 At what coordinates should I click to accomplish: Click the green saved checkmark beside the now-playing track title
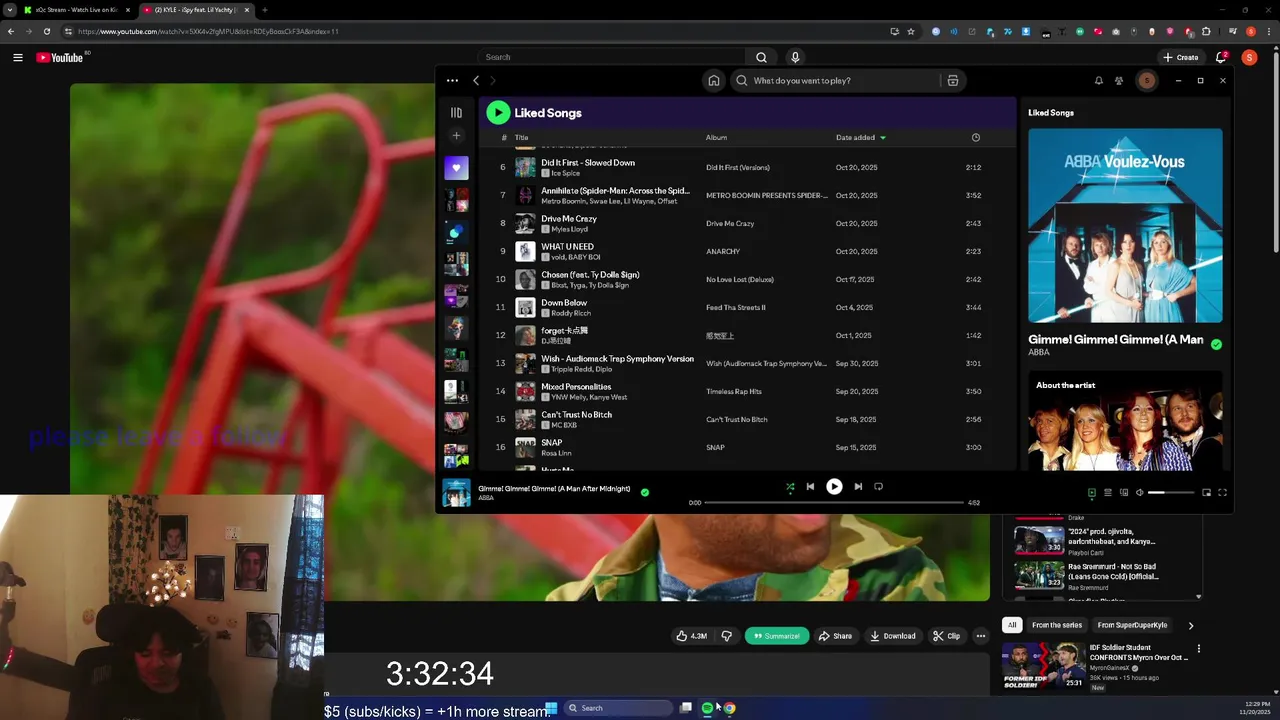point(645,492)
